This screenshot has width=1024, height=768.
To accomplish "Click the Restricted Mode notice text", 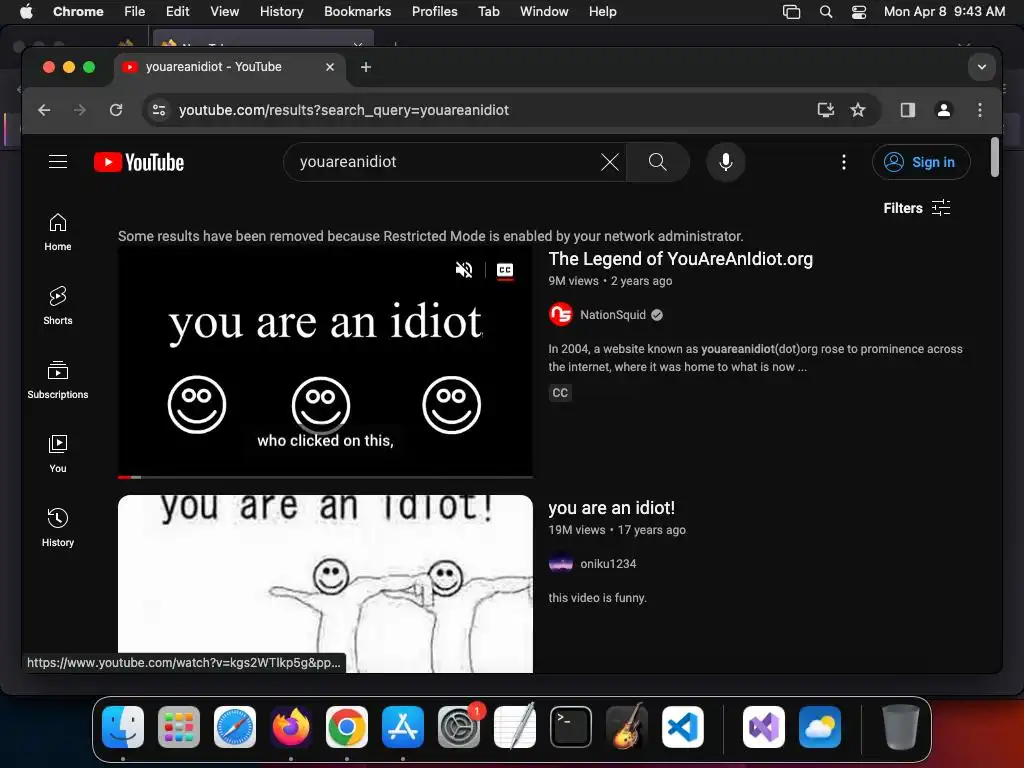I will (x=430, y=236).
